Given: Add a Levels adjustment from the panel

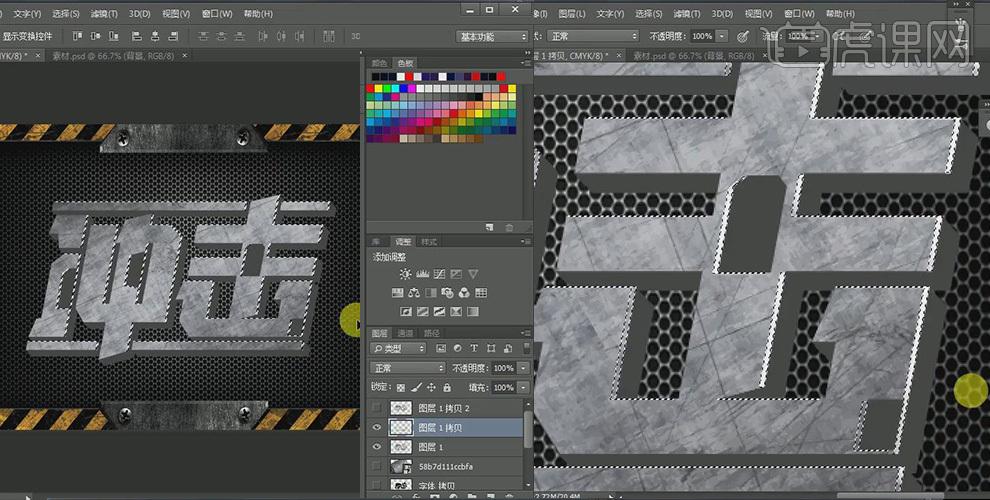Looking at the screenshot, I should click(x=422, y=274).
